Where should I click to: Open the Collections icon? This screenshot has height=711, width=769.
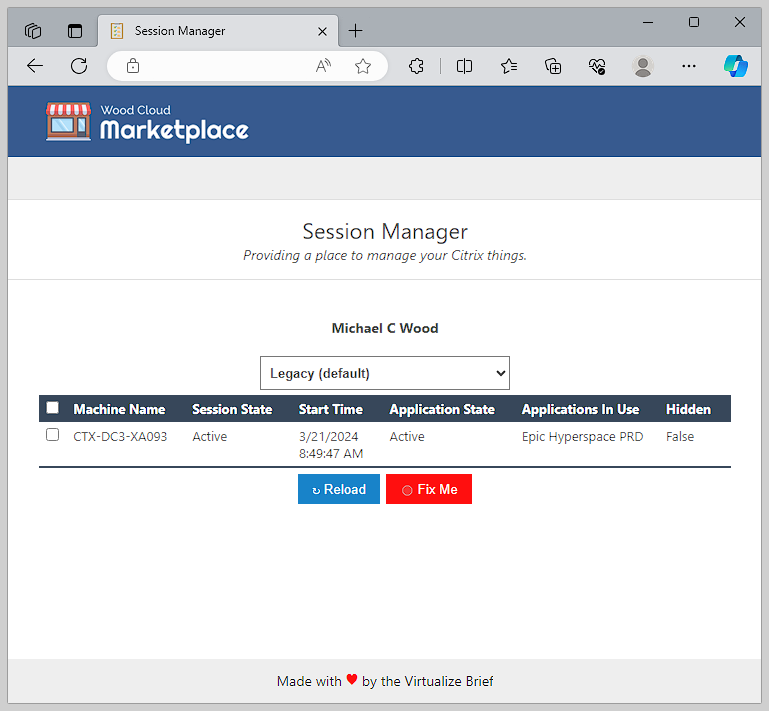pyautogui.click(x=553, y=66)
